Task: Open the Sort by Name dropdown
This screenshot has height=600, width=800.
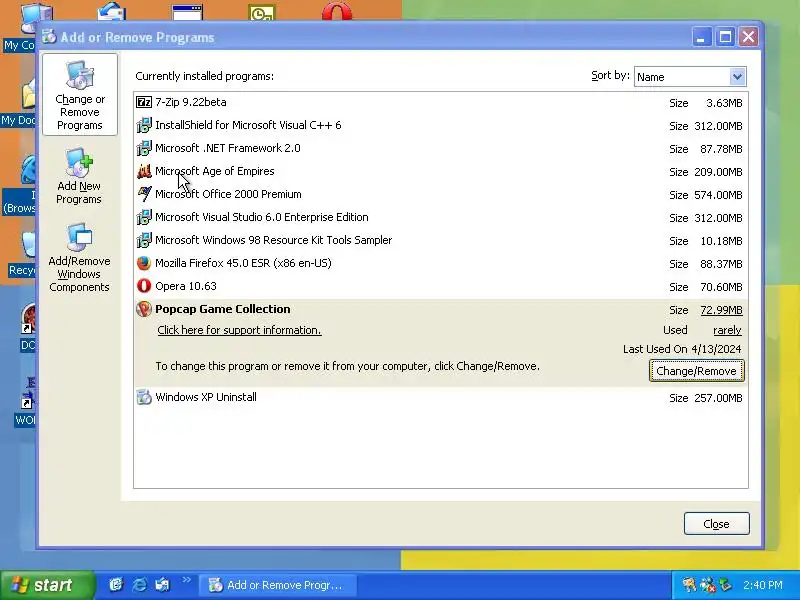Action: coord(737,77)
